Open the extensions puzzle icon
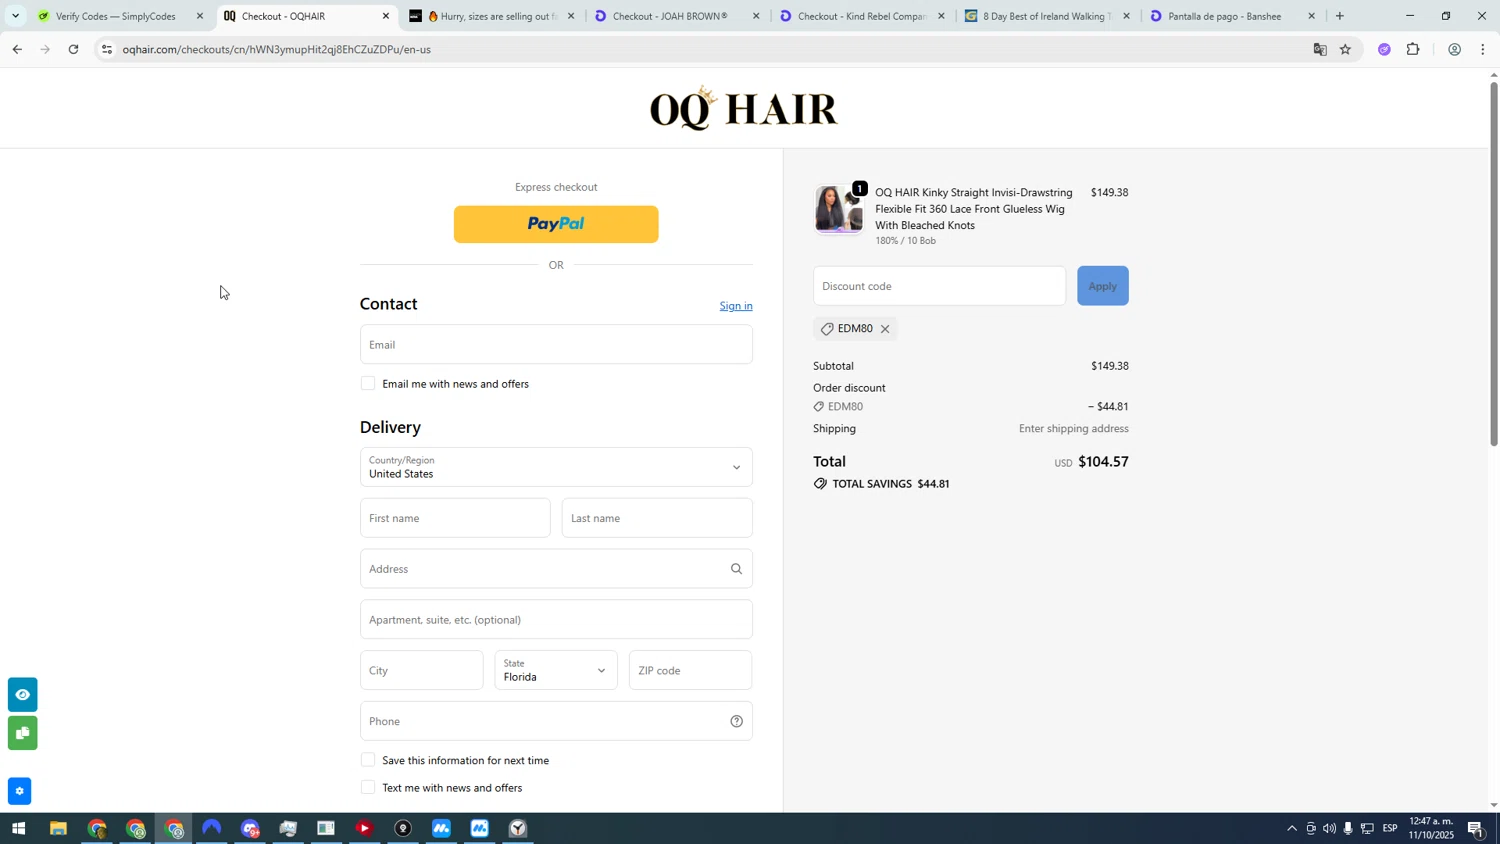The image size is (1500, 844). point(1413,49)
